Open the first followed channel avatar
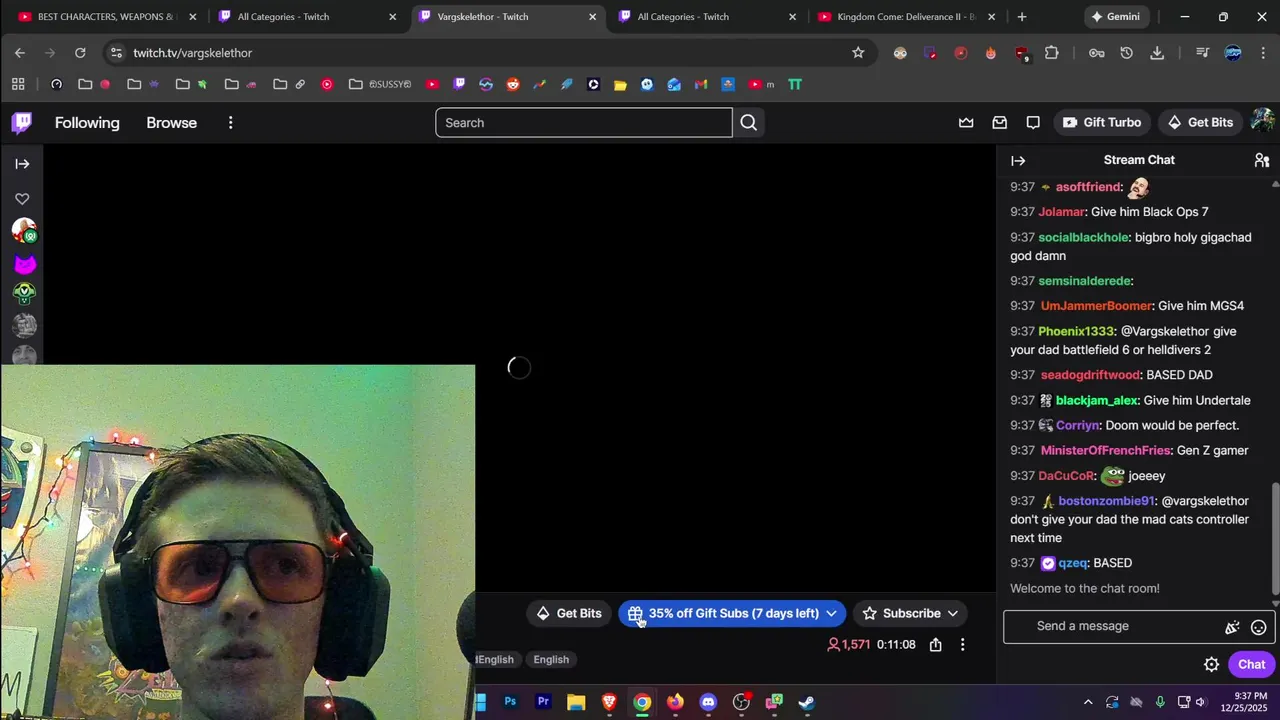This screenshot has width=1280, height=720. [24, 231]
